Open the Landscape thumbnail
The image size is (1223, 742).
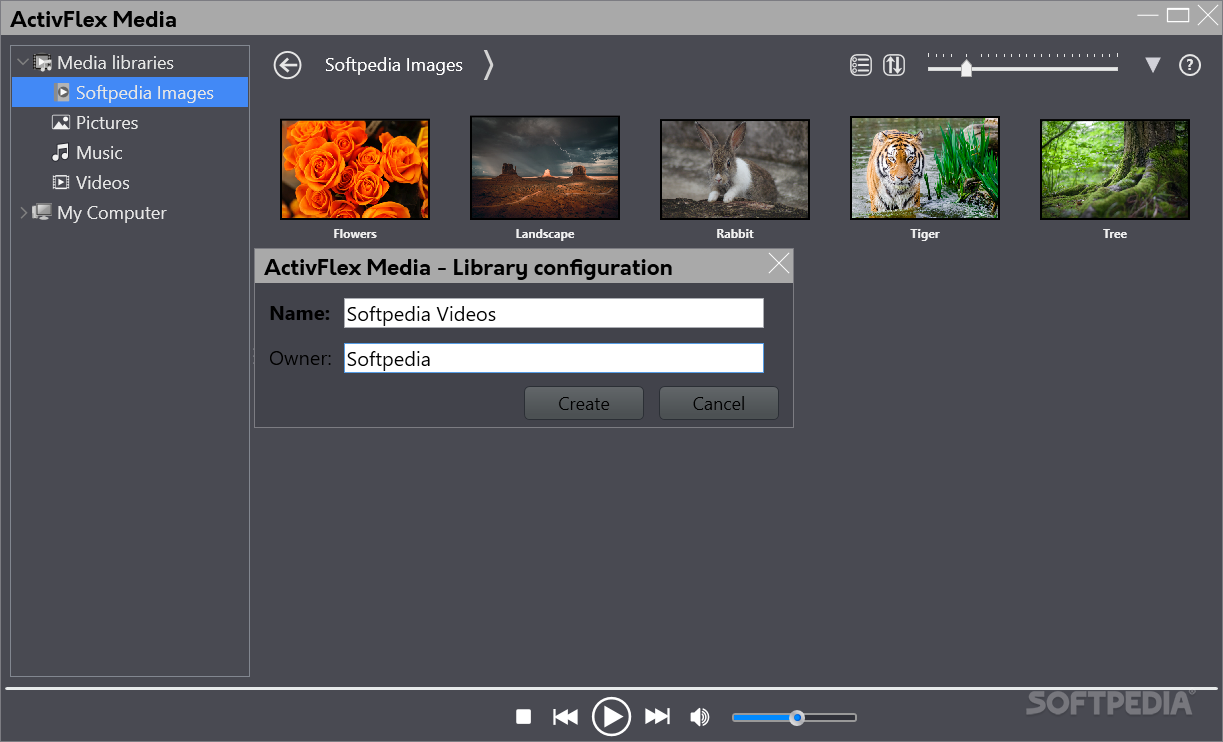click(545, 168)
